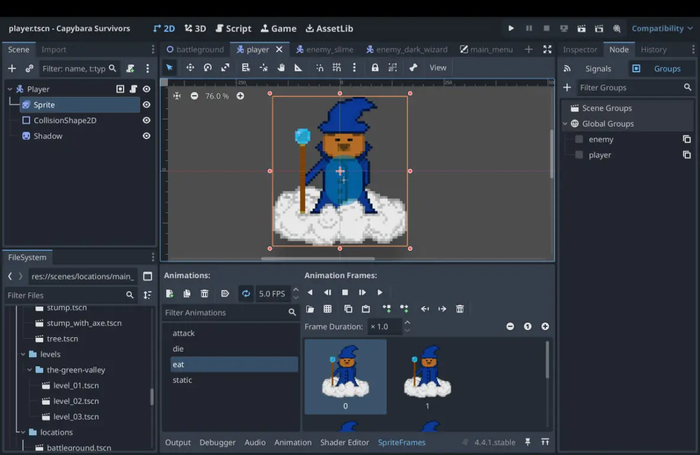Add a new node with plus icon
The image size is (700, 455).
click(x=12, y=68)
